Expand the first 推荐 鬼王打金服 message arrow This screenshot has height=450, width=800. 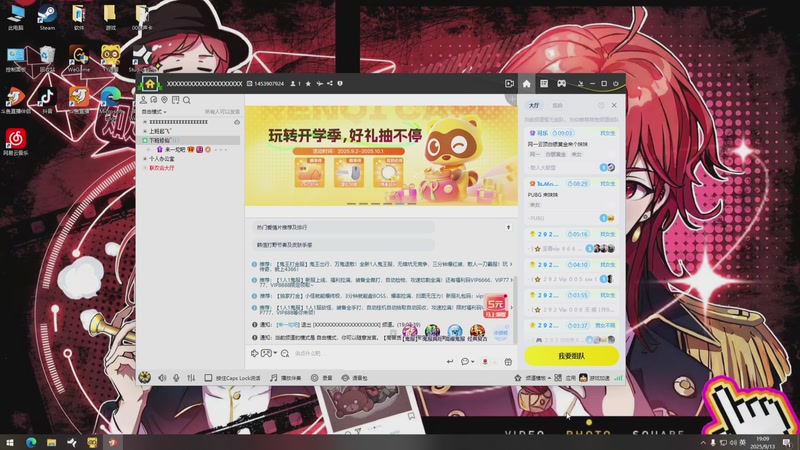tap(511, 264)
